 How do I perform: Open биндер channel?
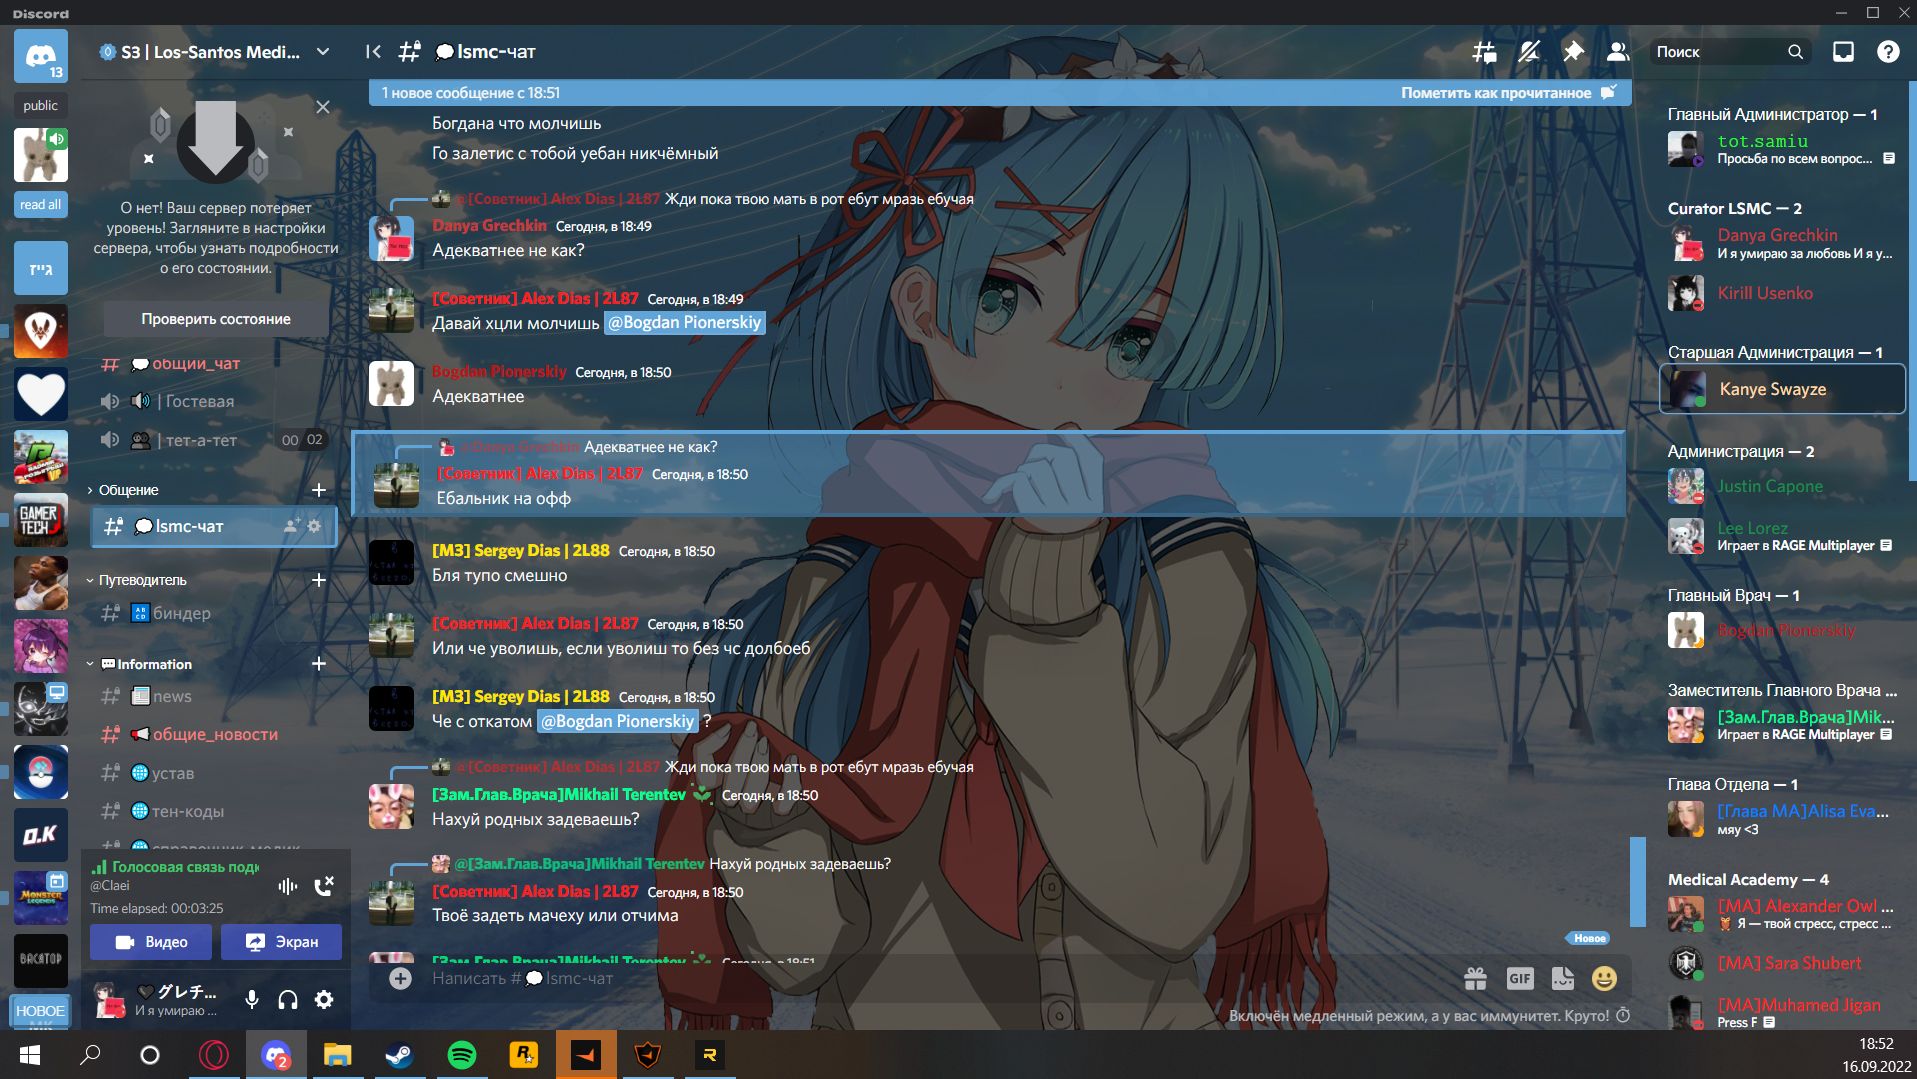click(181, 613)
